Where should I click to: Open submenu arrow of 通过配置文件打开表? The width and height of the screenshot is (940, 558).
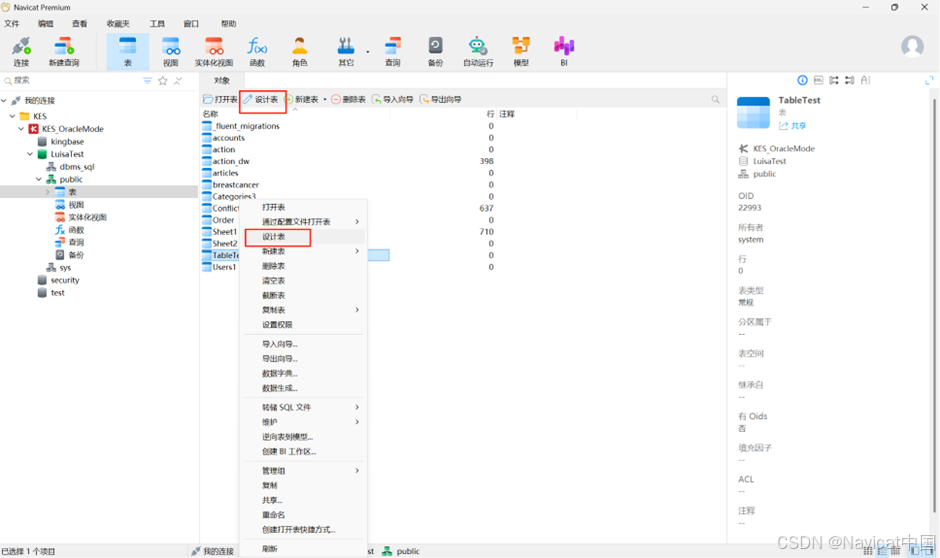click(x=357, y=222)
